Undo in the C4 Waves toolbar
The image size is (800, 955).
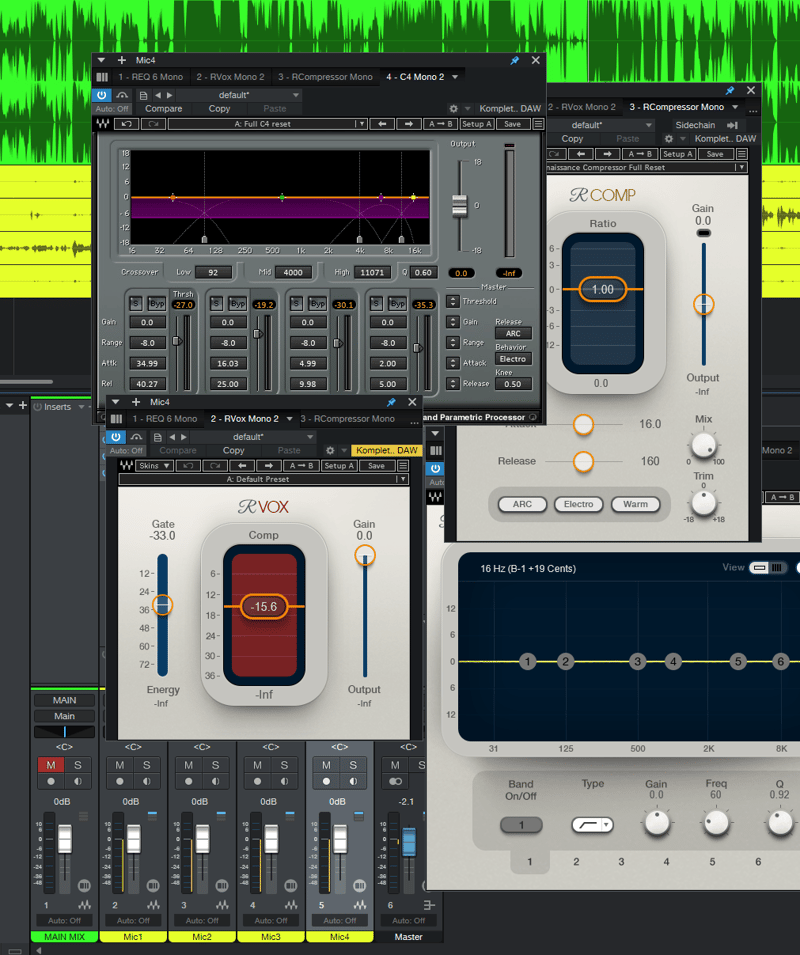126,124
